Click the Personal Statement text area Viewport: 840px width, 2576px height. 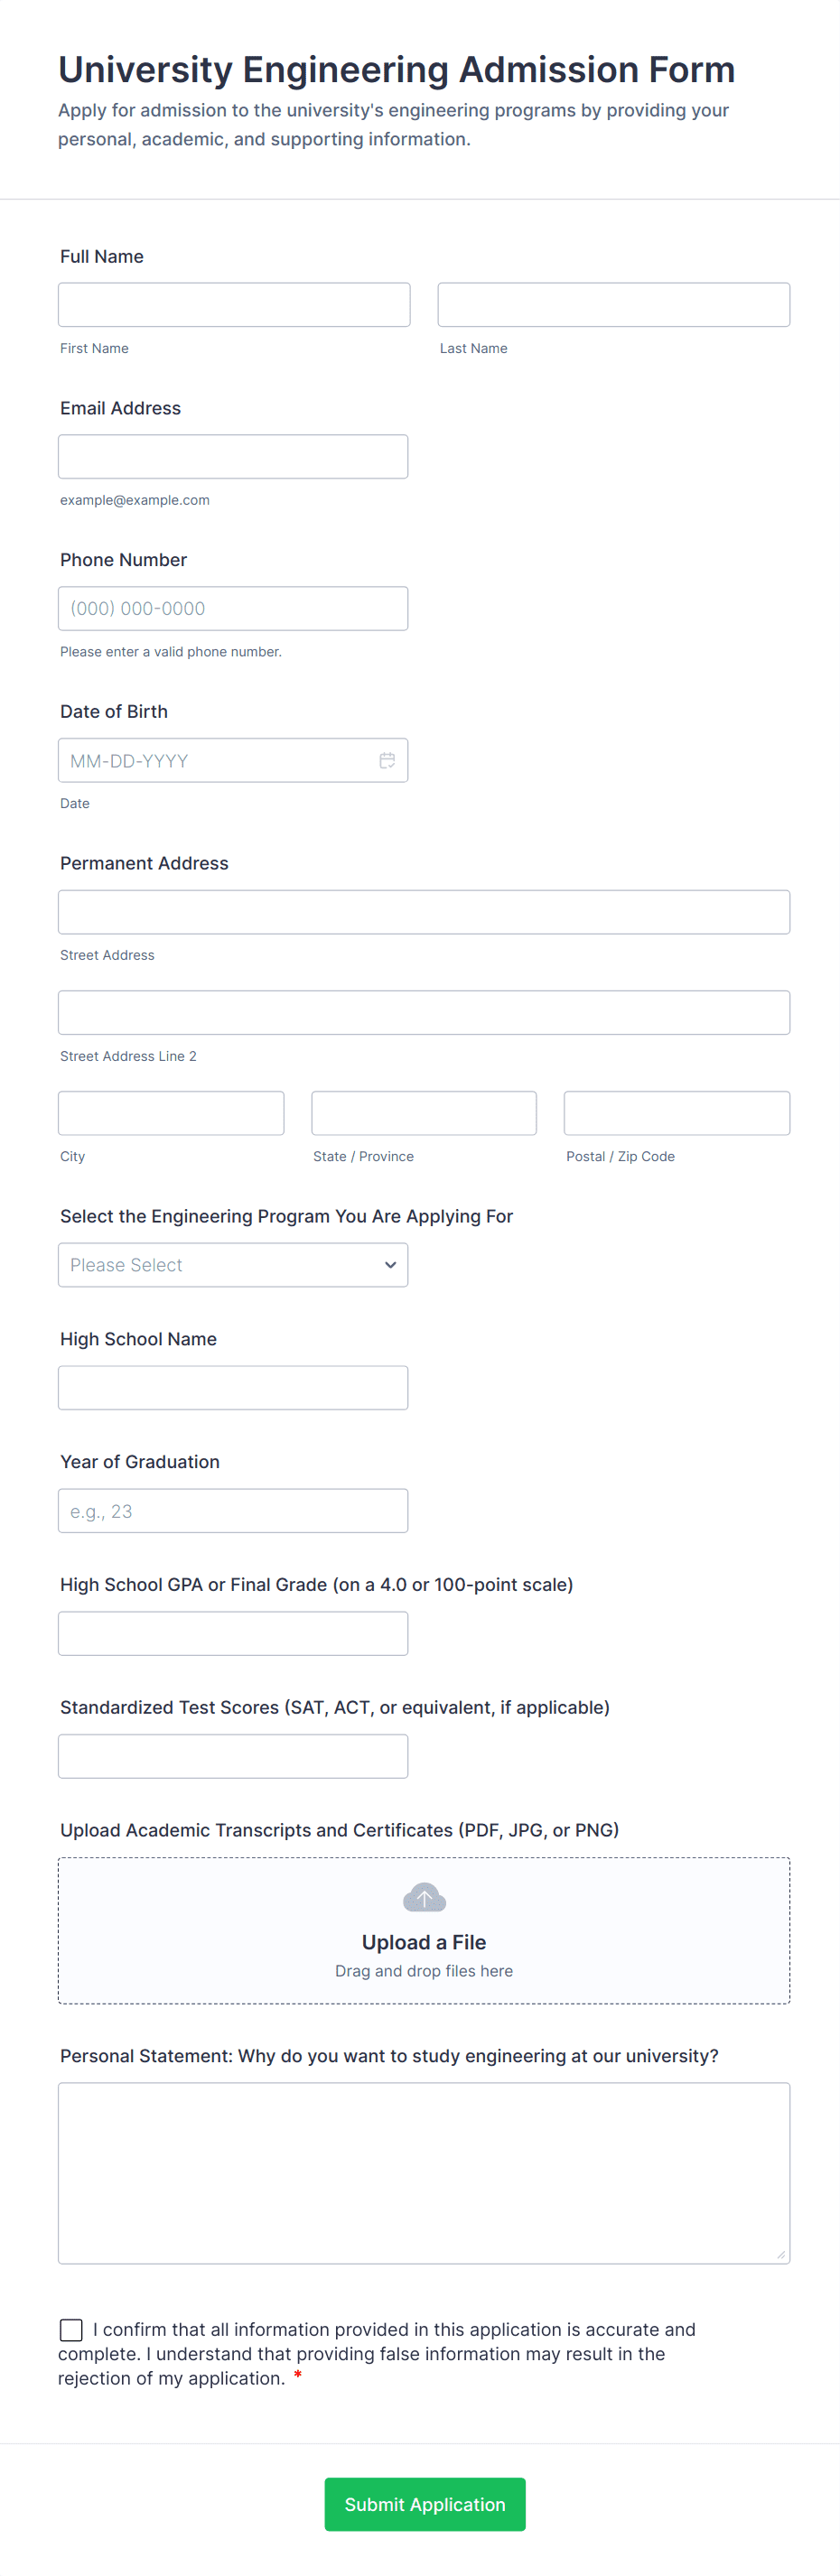tap(424, 2172)
